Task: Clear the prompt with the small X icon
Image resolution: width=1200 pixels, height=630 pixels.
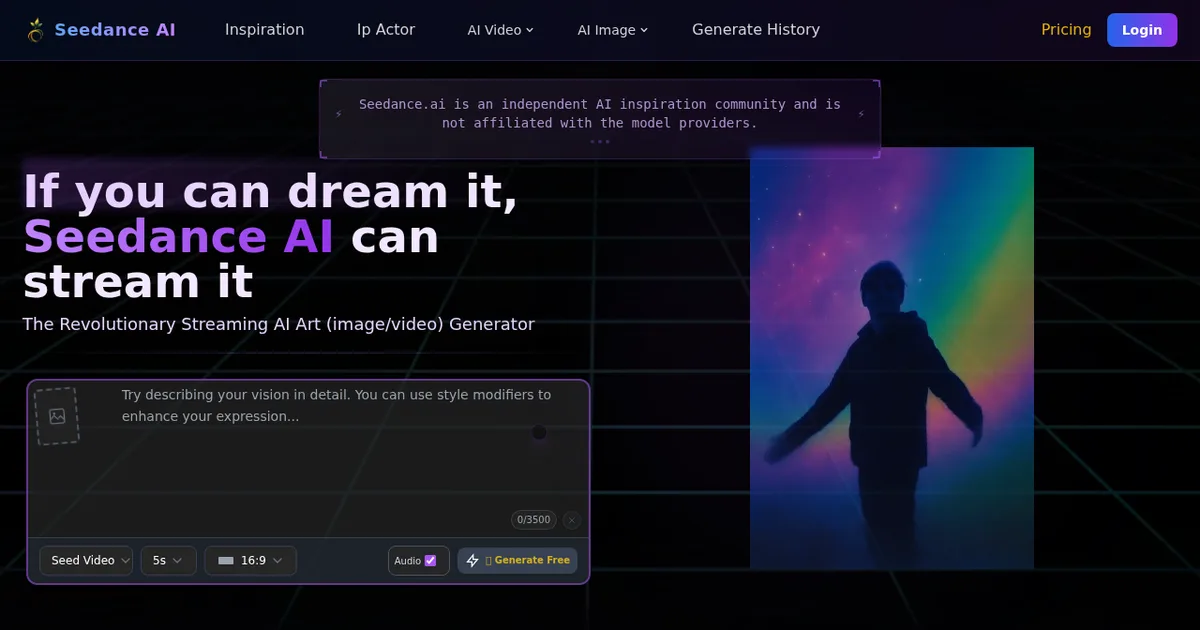Action: (x=571, y=520)
